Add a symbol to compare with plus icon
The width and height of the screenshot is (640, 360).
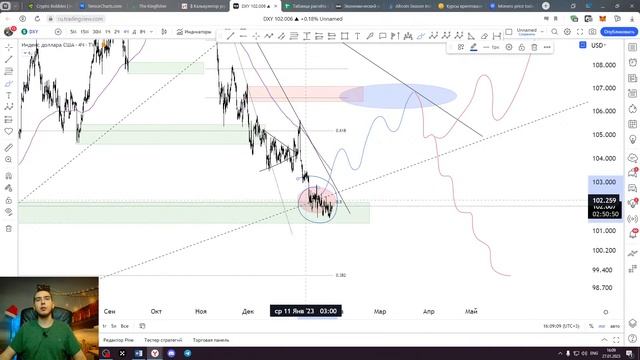[58, 32]
